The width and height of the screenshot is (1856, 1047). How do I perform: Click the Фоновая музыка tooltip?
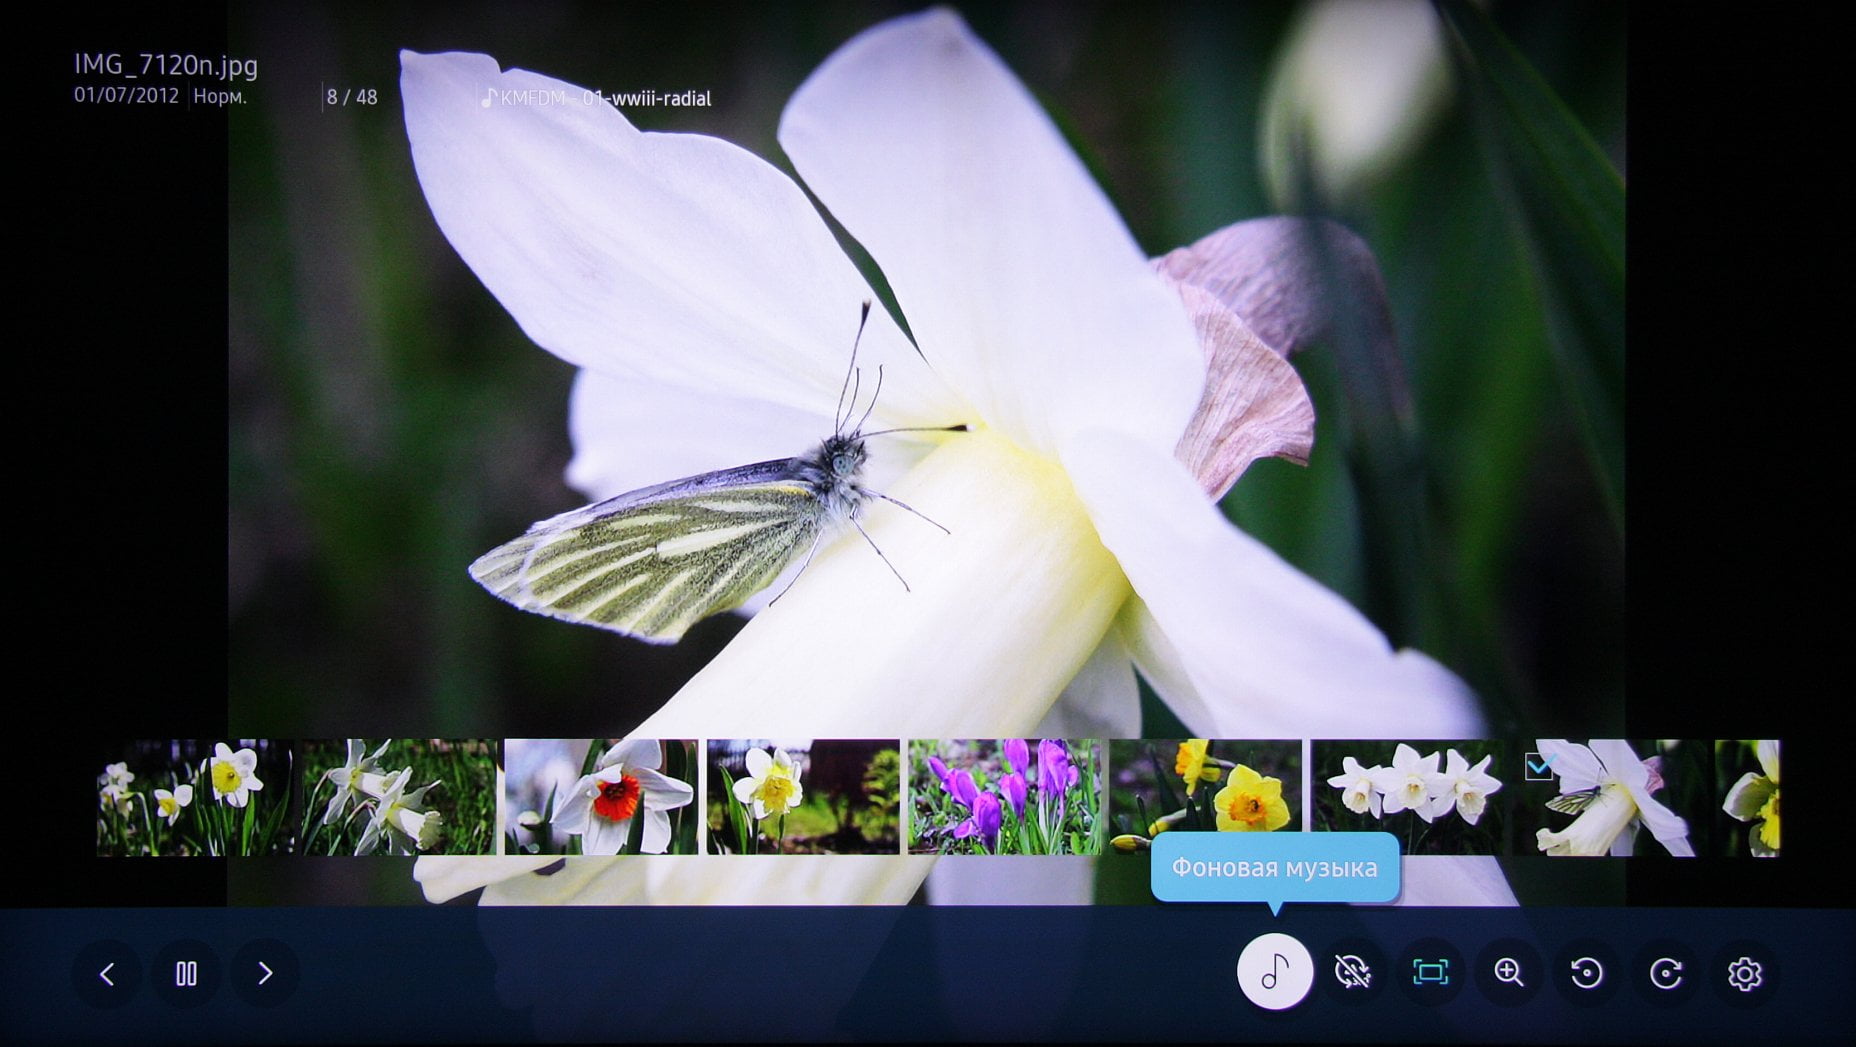click(1275, 867)
